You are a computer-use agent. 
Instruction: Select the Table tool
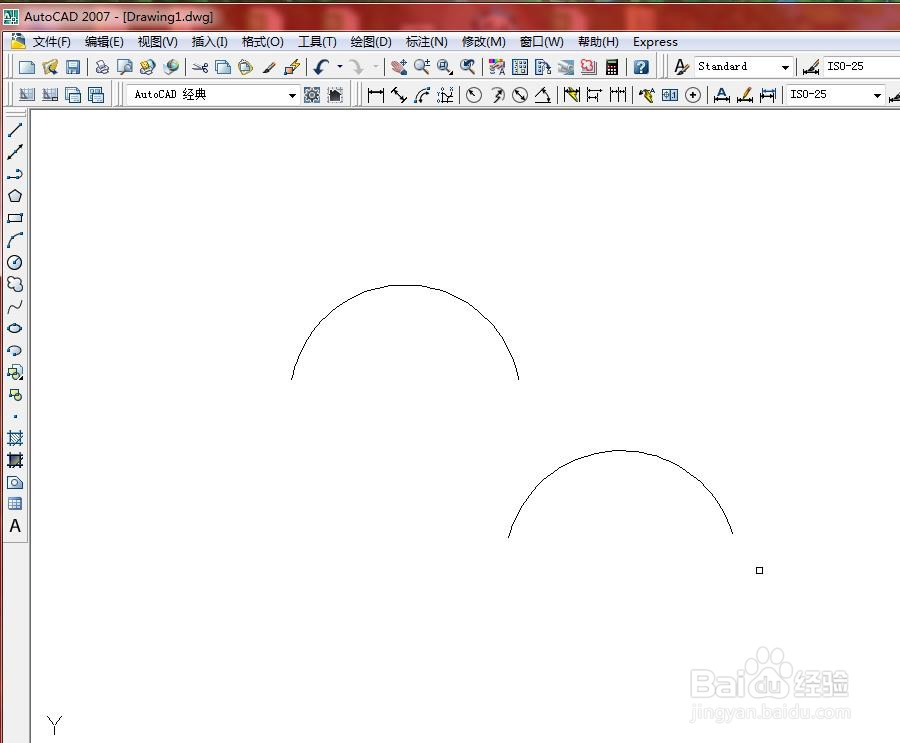point(15,504)
